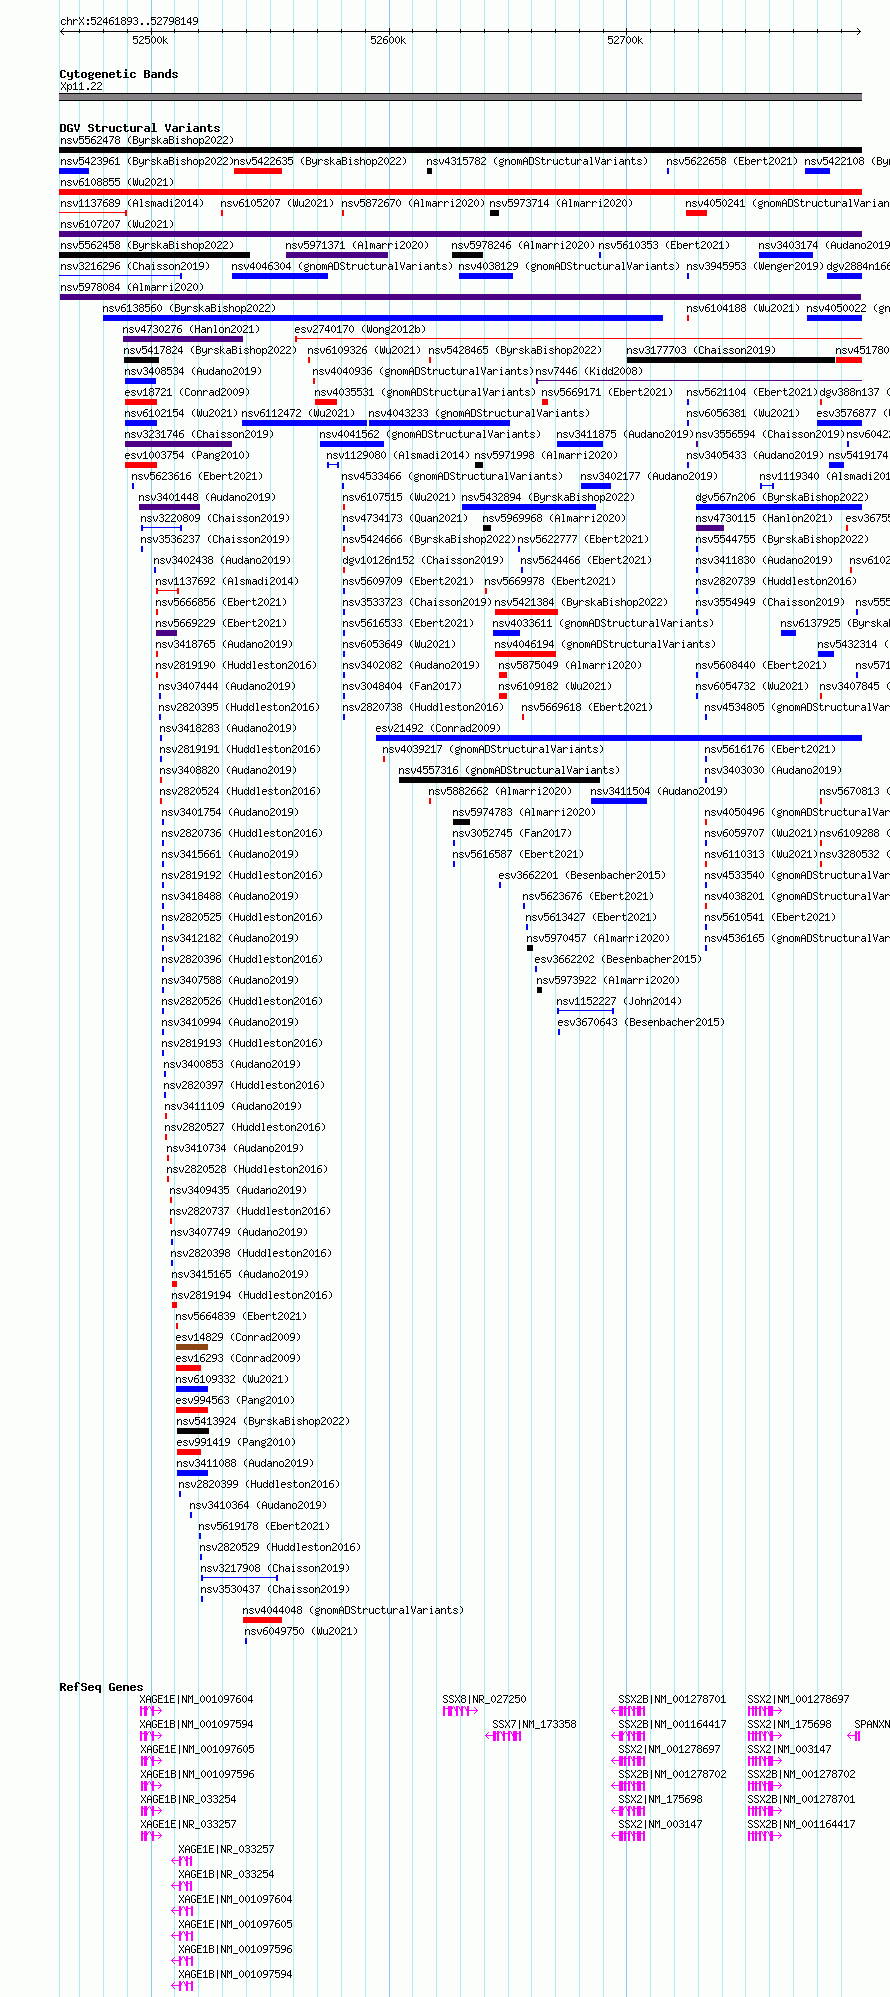
Task: Select variant esv3662202 (Besenbacher2015)
Action: coord(618,959)
